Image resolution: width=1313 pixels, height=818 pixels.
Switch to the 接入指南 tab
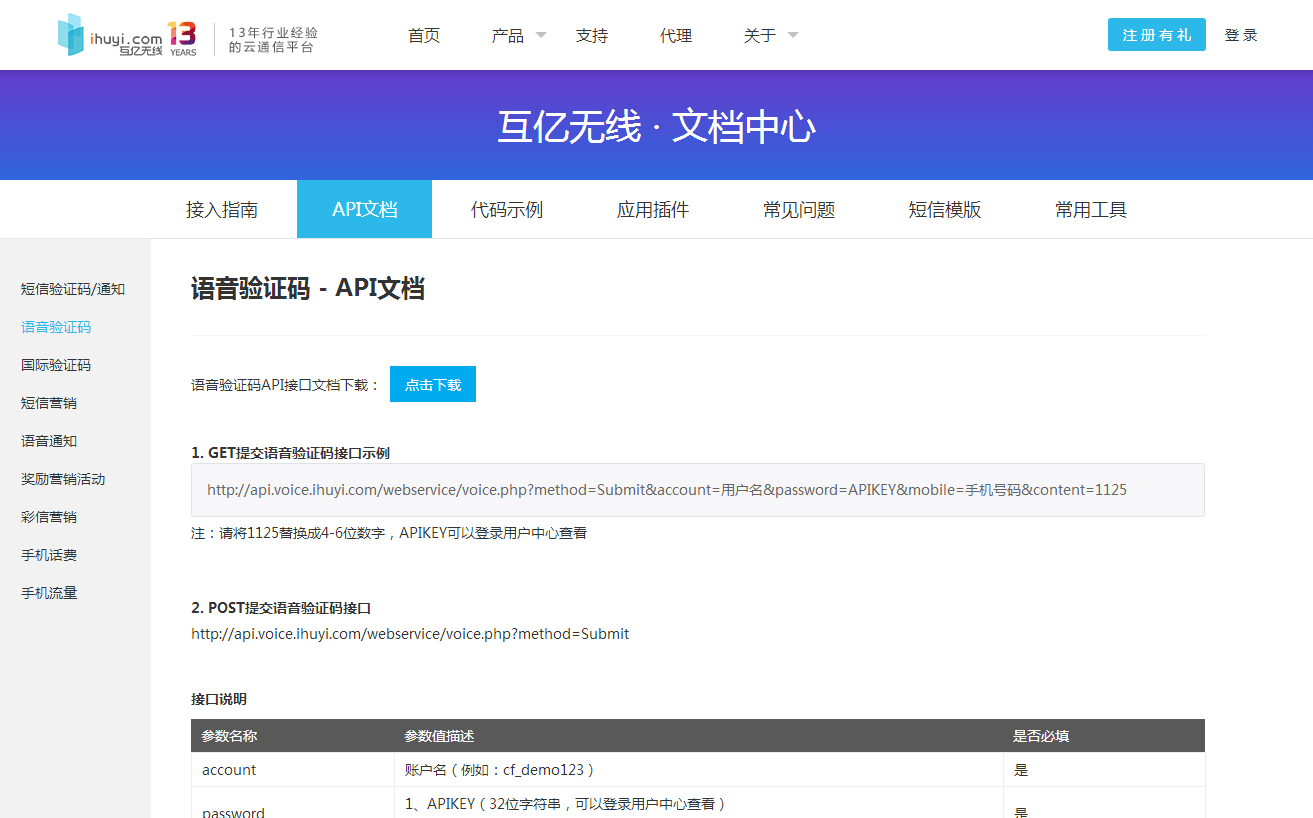click(222, 209)
